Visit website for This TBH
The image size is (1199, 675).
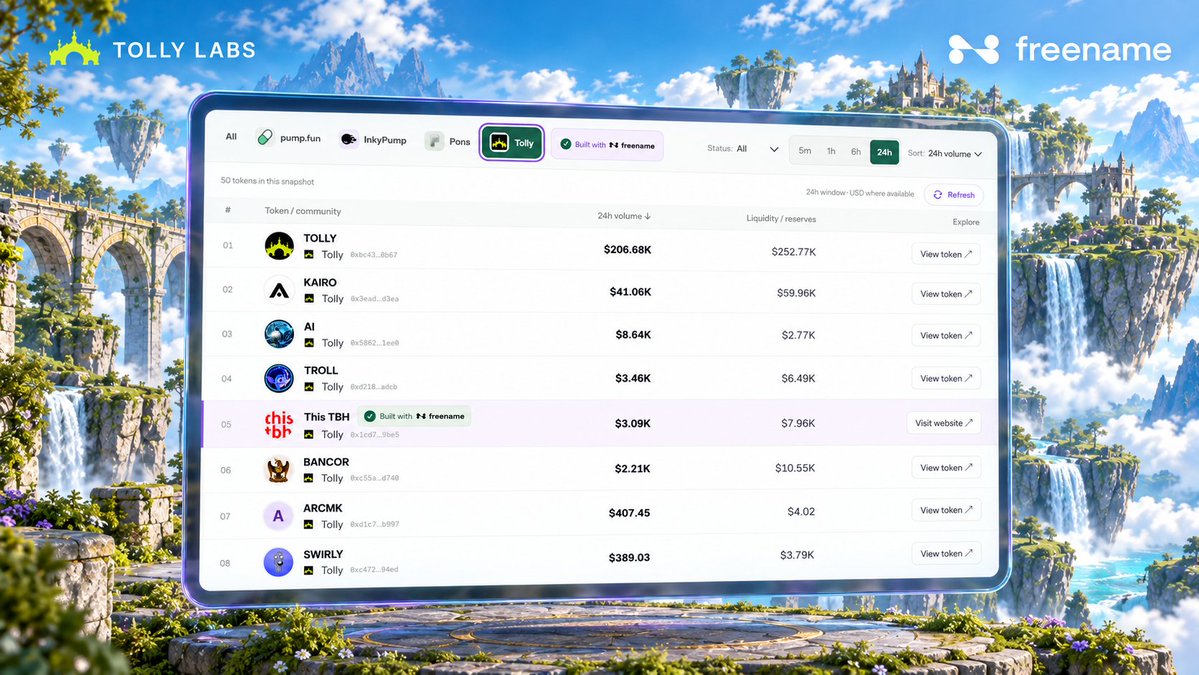coord(944,423)
